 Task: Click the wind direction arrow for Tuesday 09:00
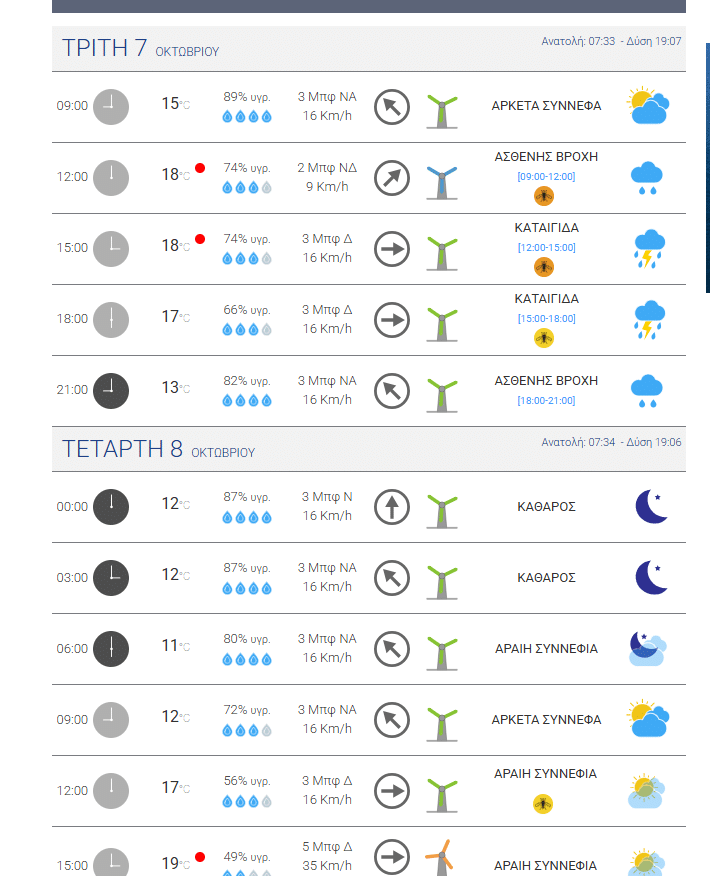pos(392,106)
